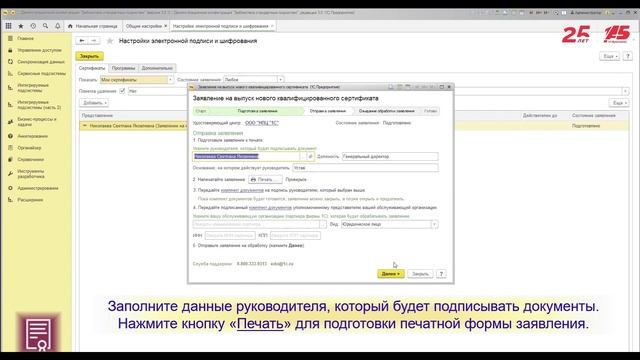Viewport: 640px width, 360px height.
Task: Click the Основание field containing 'Устав'
Action: (x=365, y=168)
